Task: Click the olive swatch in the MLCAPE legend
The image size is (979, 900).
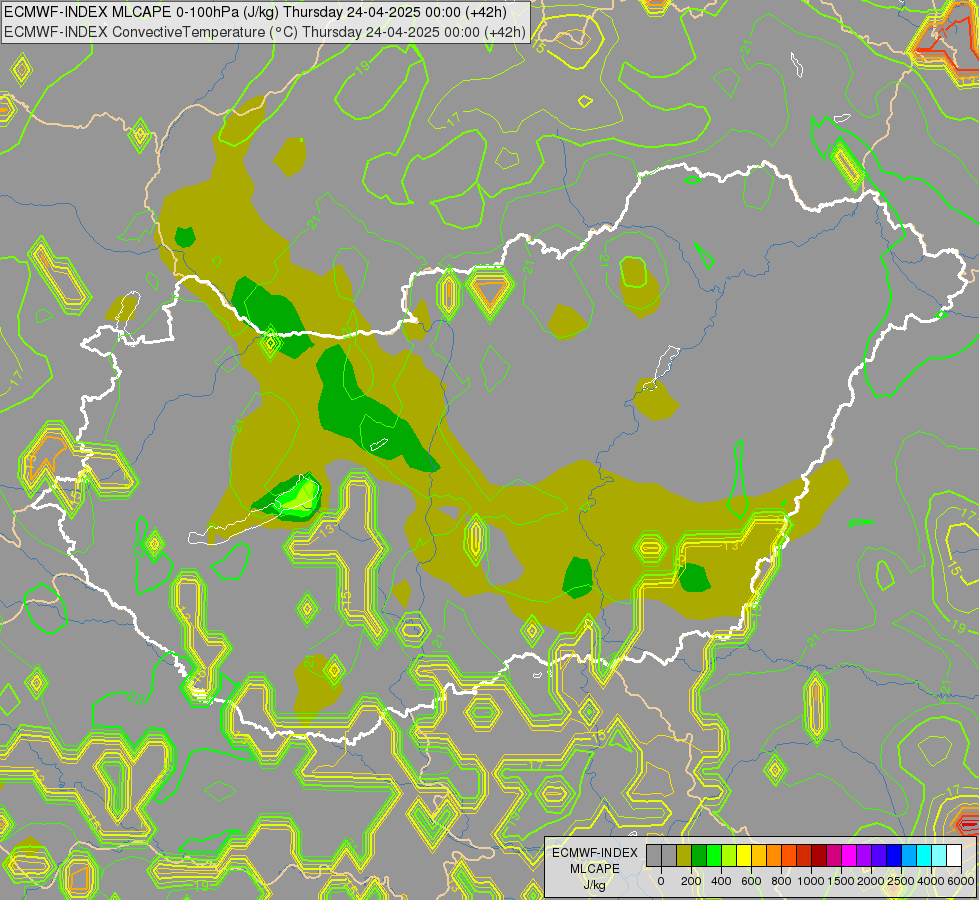Action: click(x=684, y=856)
